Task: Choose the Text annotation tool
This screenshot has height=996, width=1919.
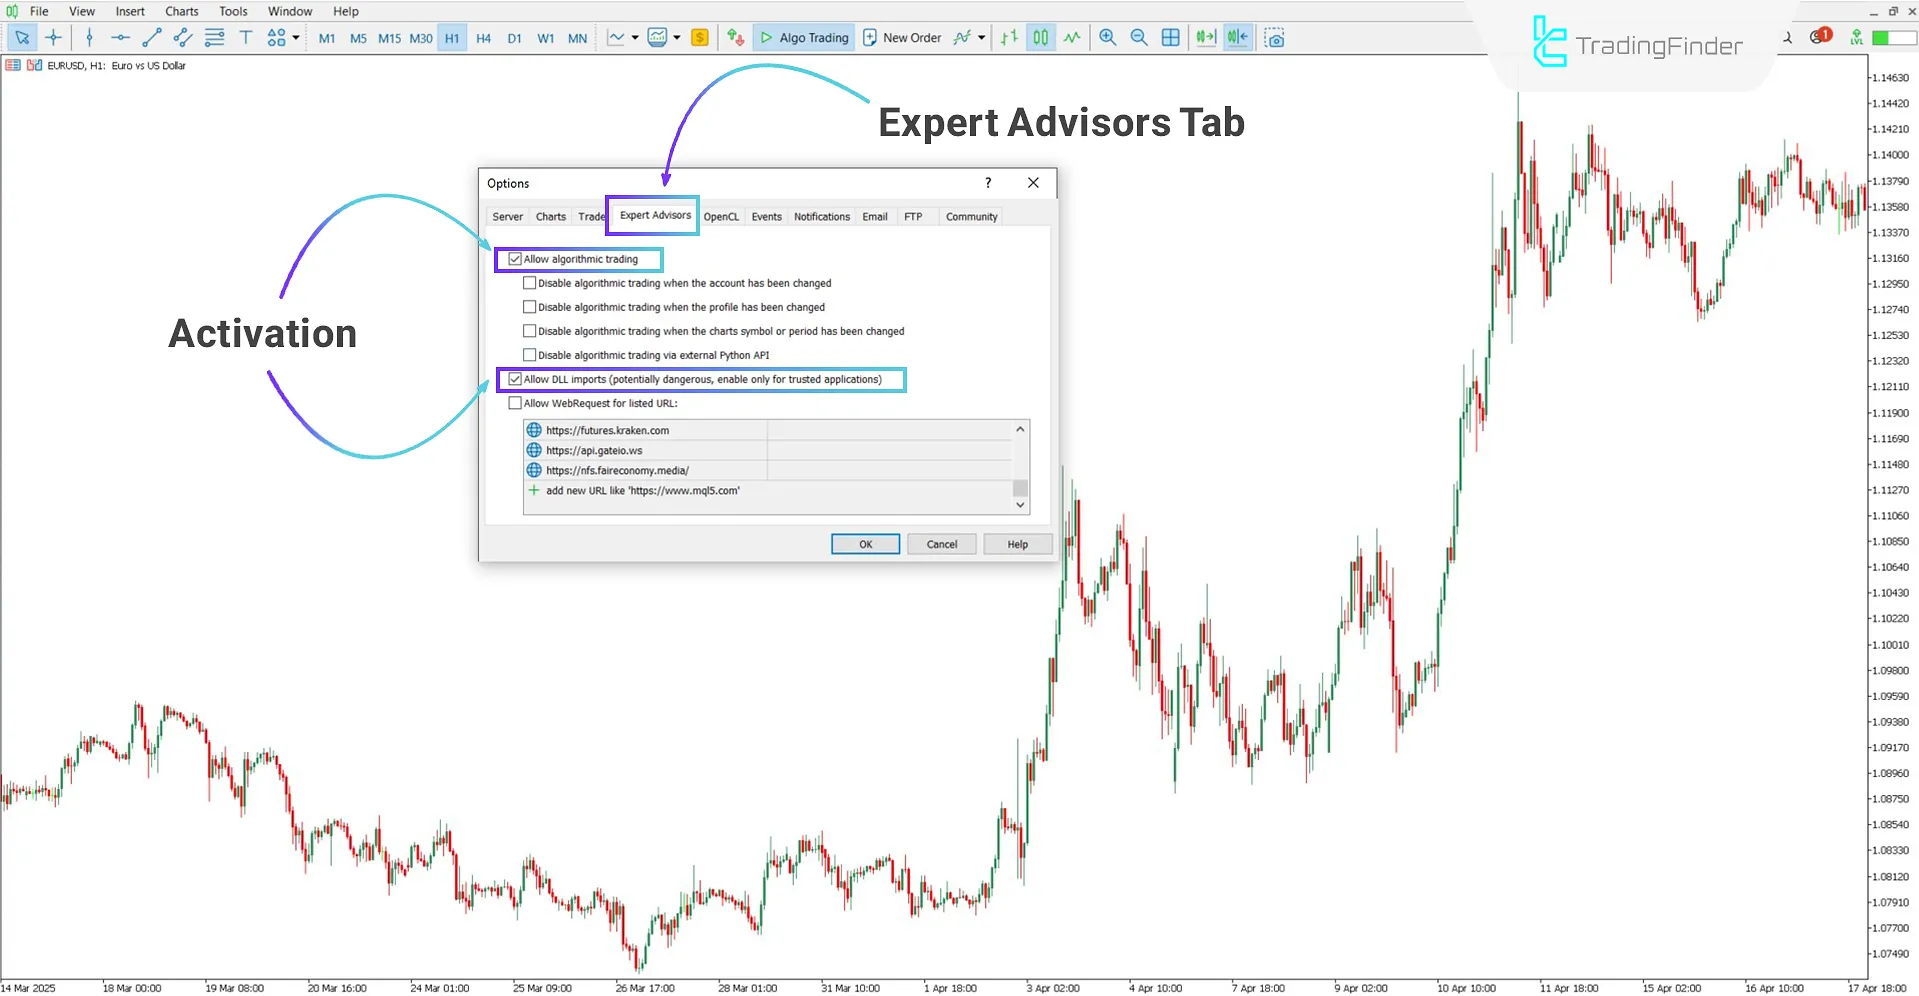Action: pos(246,37)
